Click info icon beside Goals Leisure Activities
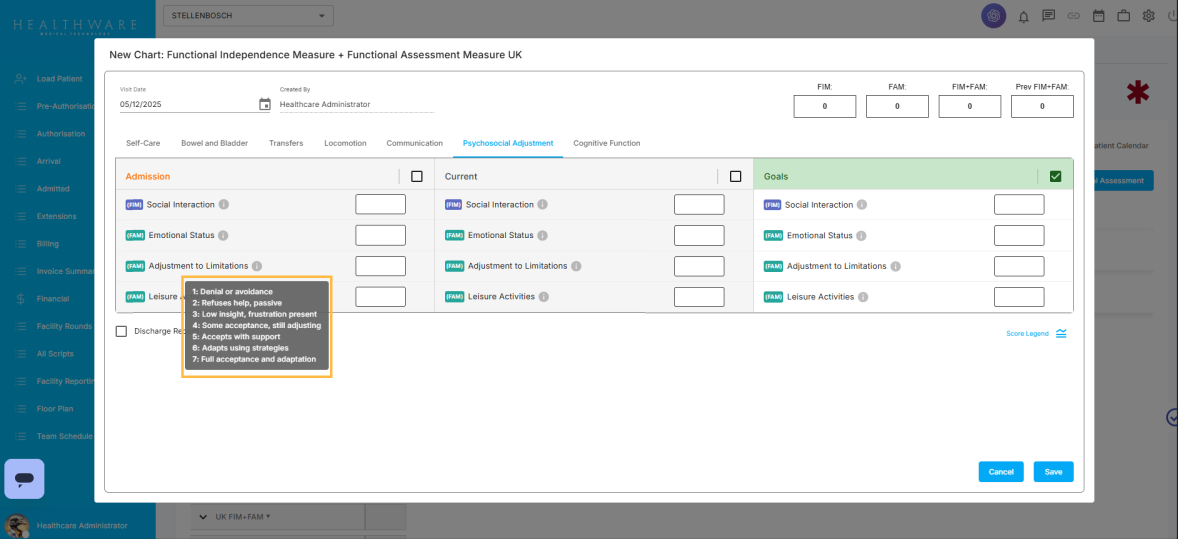This screenshot has height=539, width=1178. (x=863, y=297)
